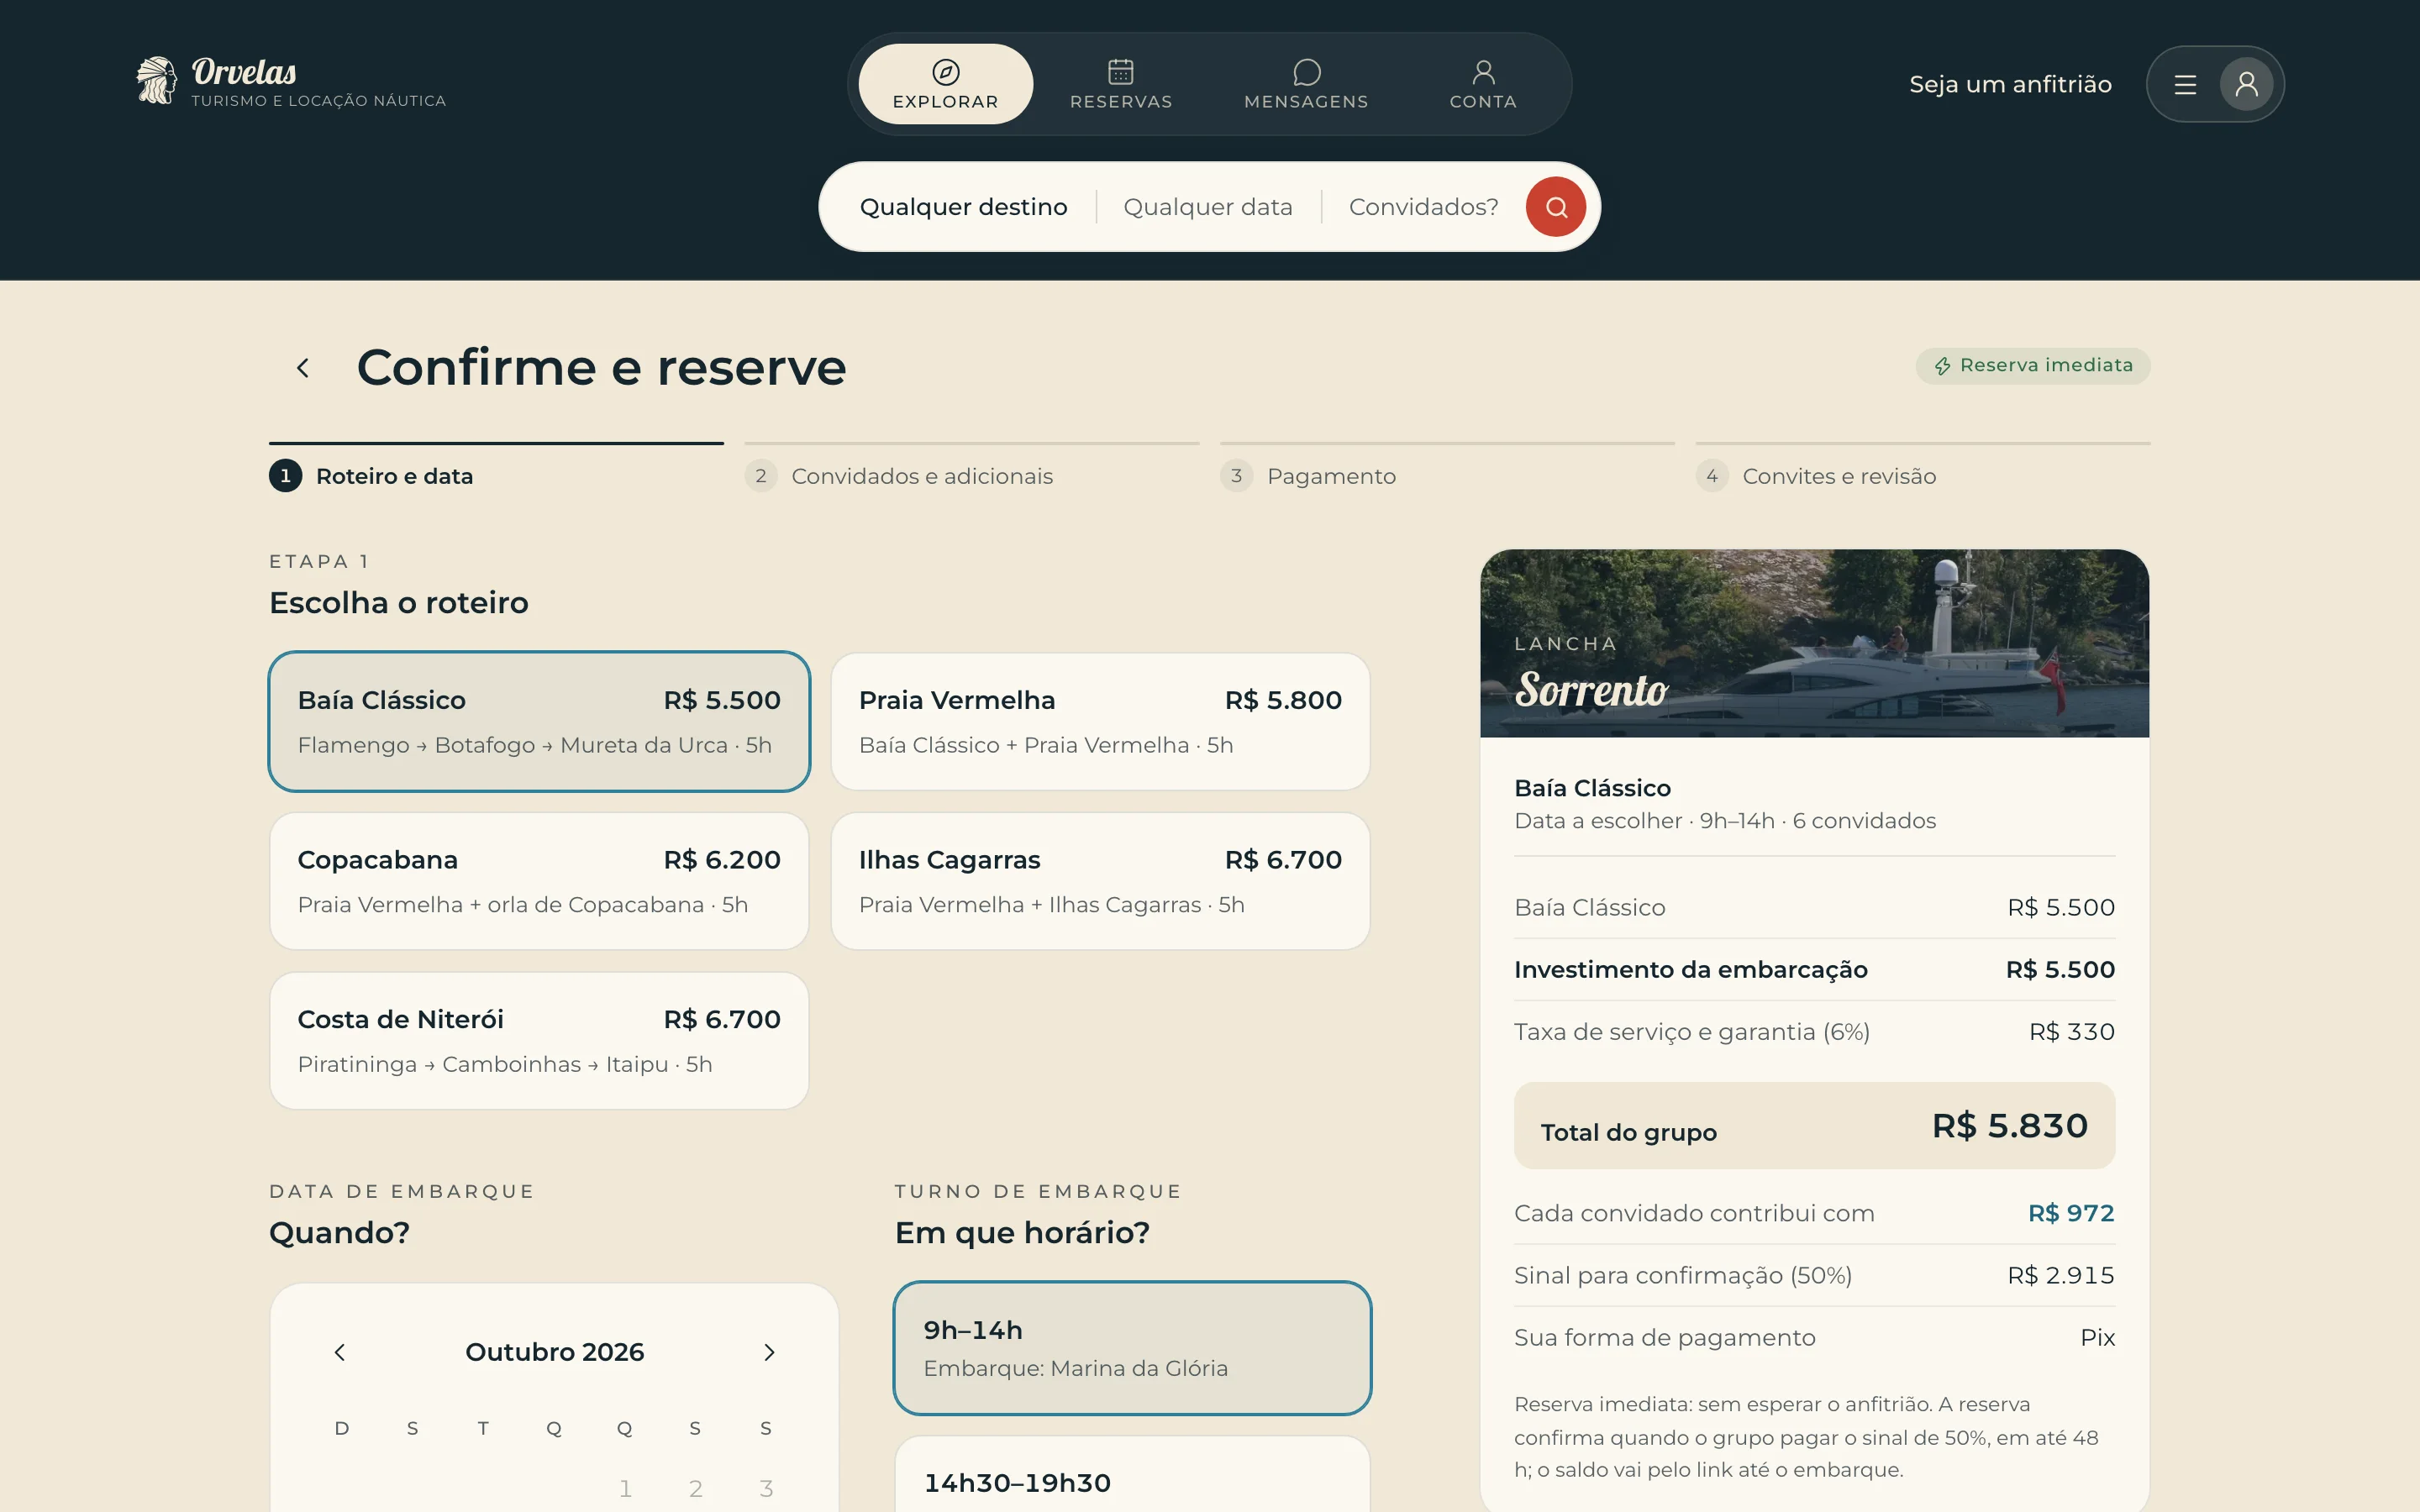Click the red search magnifier button
2420x1512 pixels.
point(1555,207)
